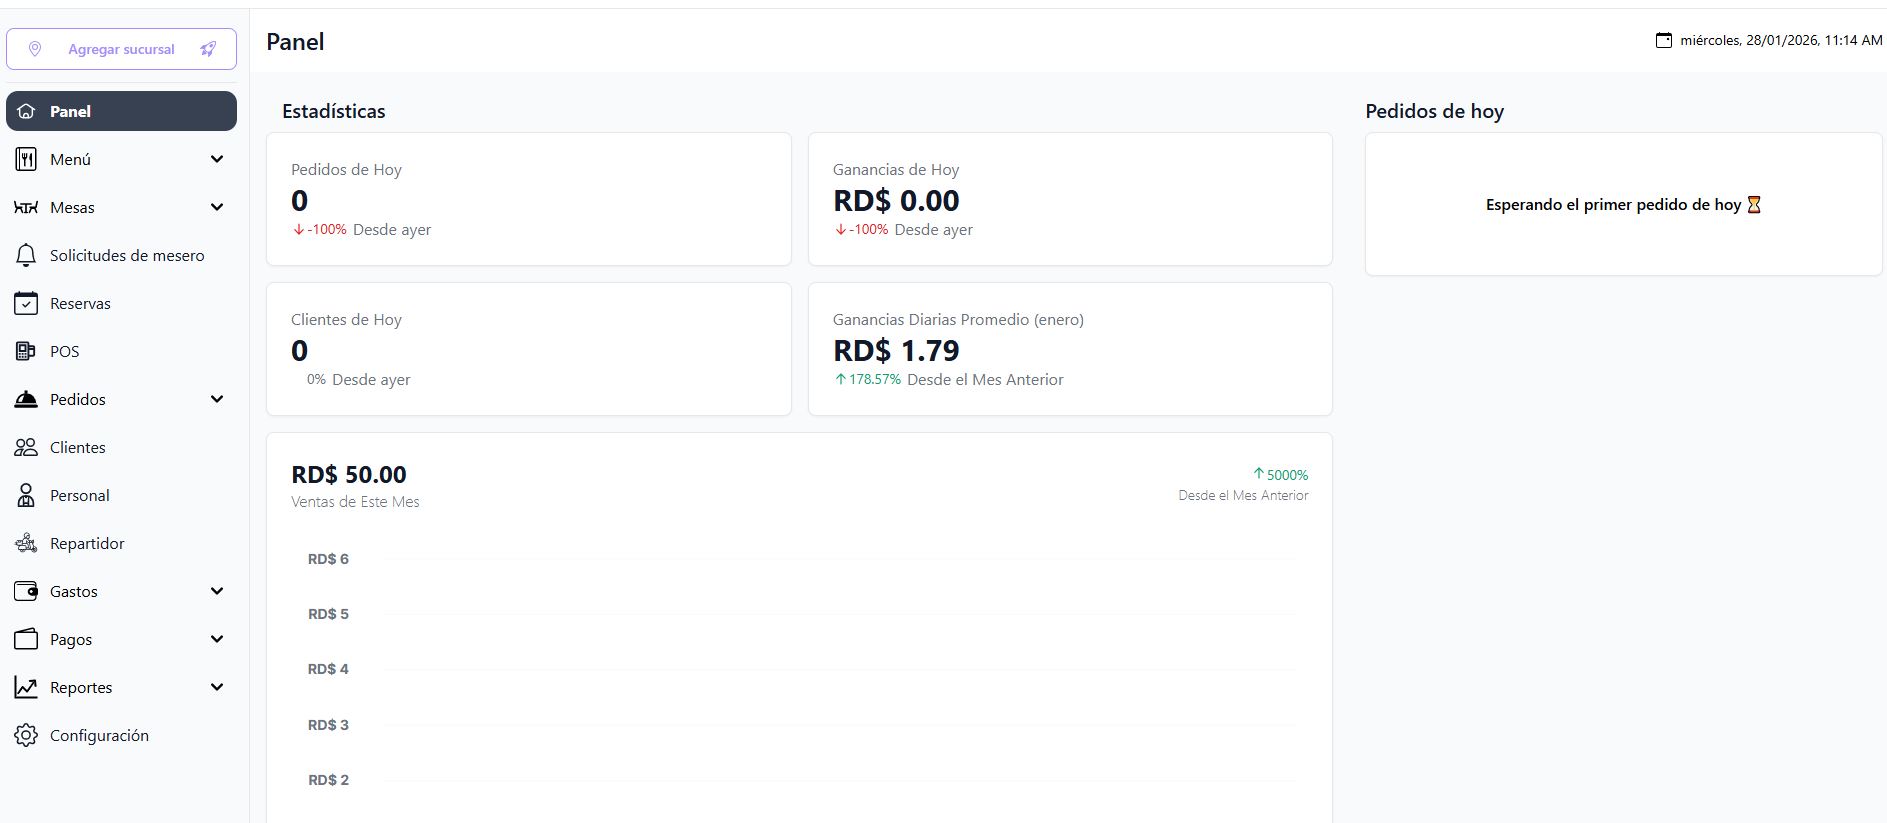Open the Configuración gear icon
The height and width of the screenshot is (823, 1887).
coord(26,735)
